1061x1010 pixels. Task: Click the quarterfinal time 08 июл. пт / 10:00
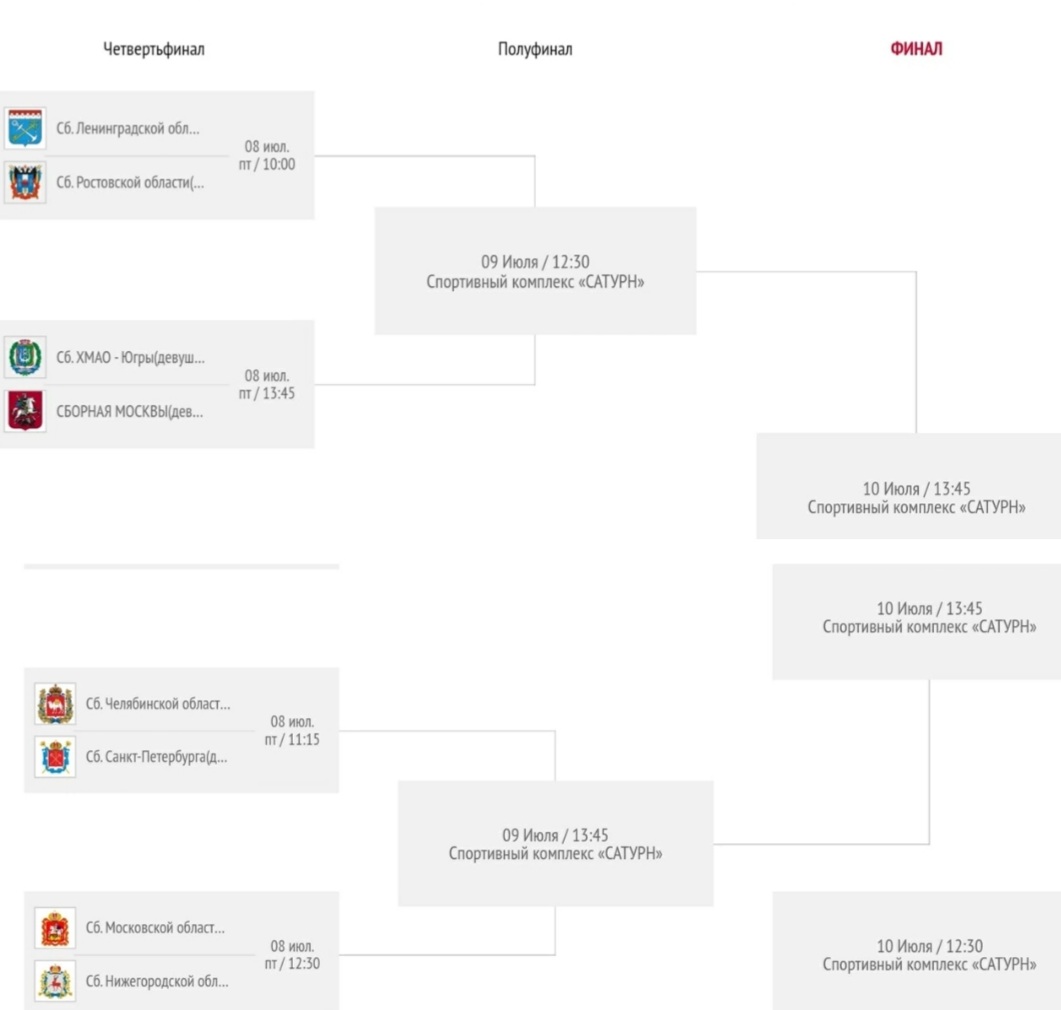coord(267,156)
